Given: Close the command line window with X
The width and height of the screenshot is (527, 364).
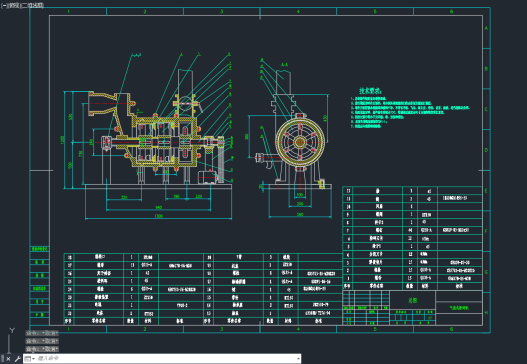Looking at the screenshot, I should click(x=8, y=359).
